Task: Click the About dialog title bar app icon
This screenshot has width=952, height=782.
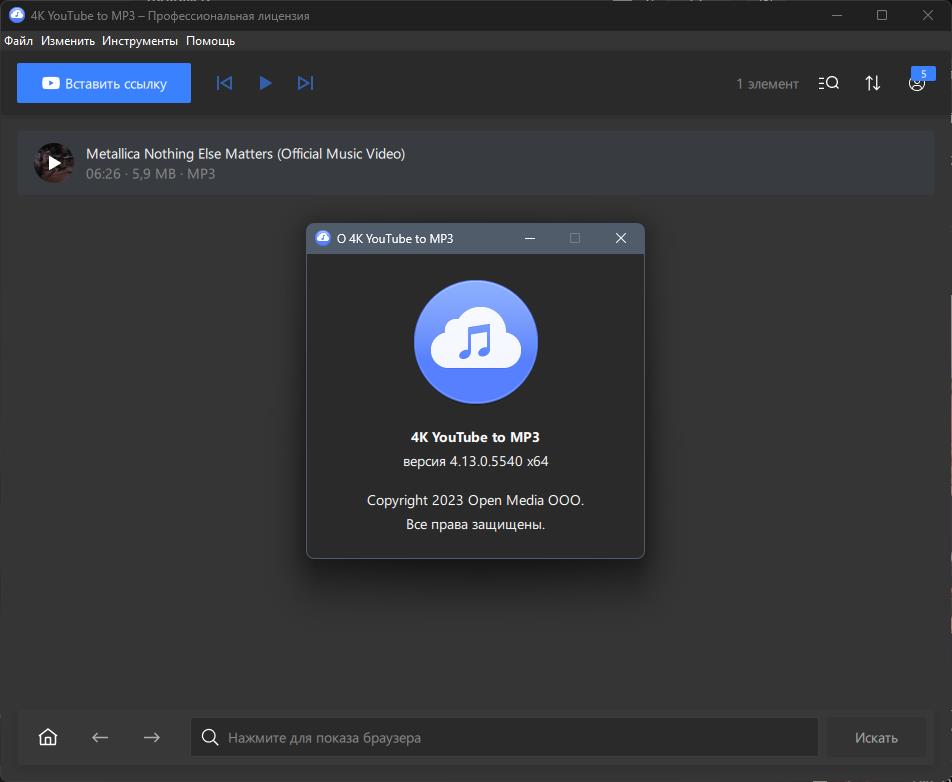Action: tap(323, 238)
